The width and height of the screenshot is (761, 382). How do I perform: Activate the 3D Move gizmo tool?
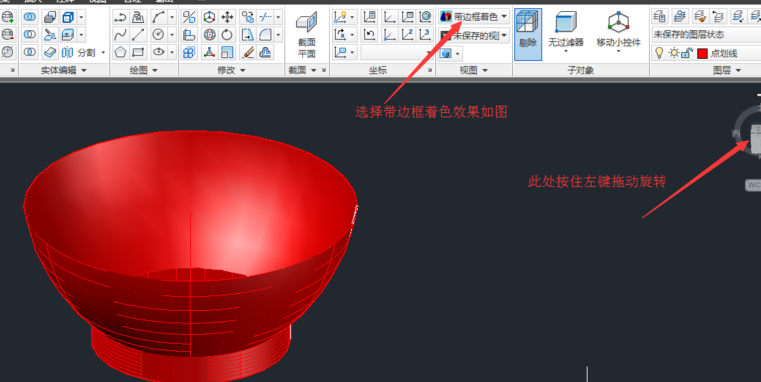[x=209, y=17]
